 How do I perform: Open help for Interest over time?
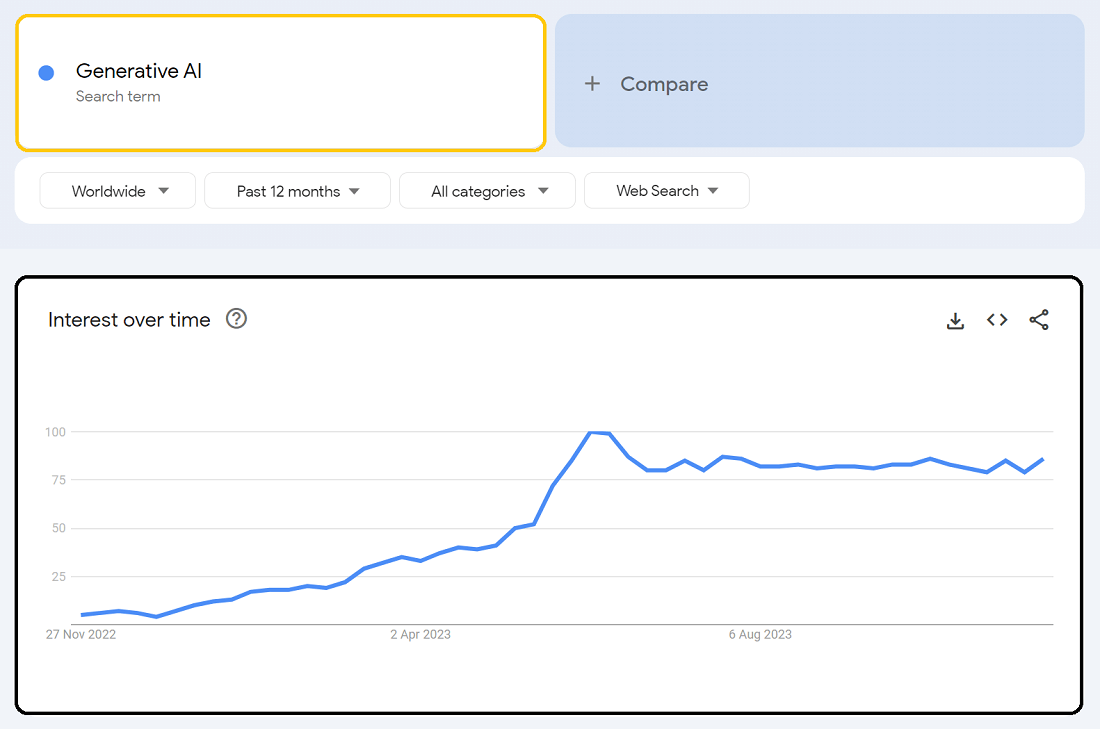point(236,319)
